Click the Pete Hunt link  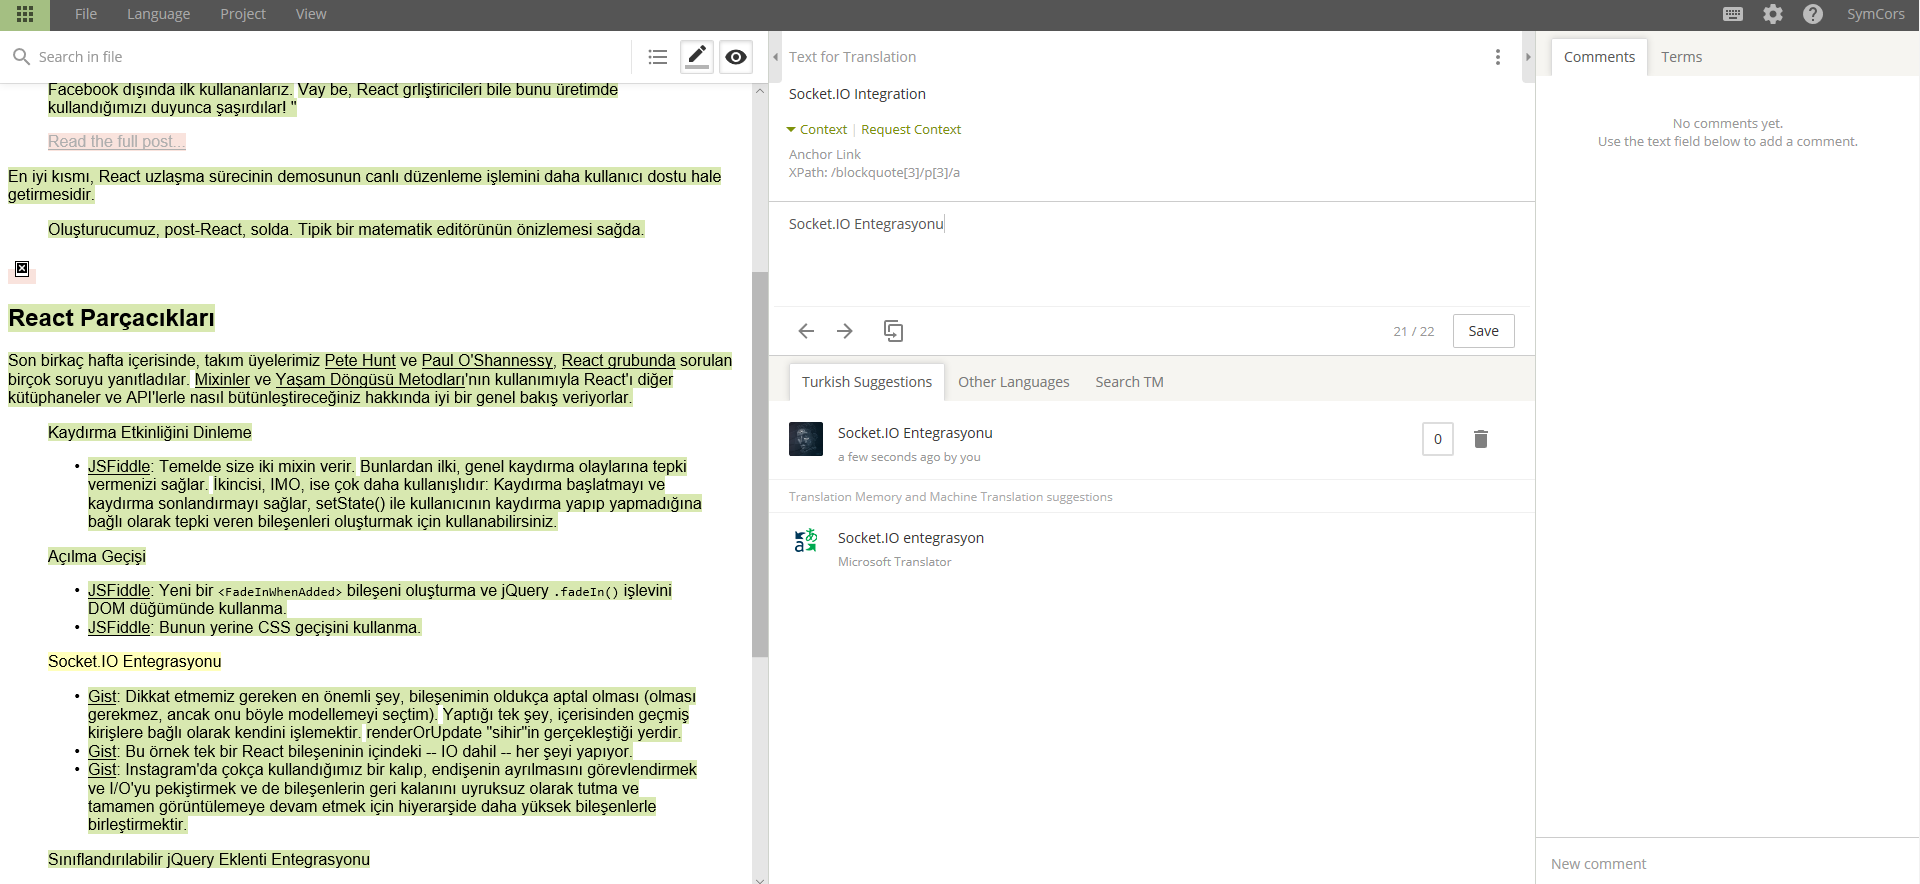point(360,360)
